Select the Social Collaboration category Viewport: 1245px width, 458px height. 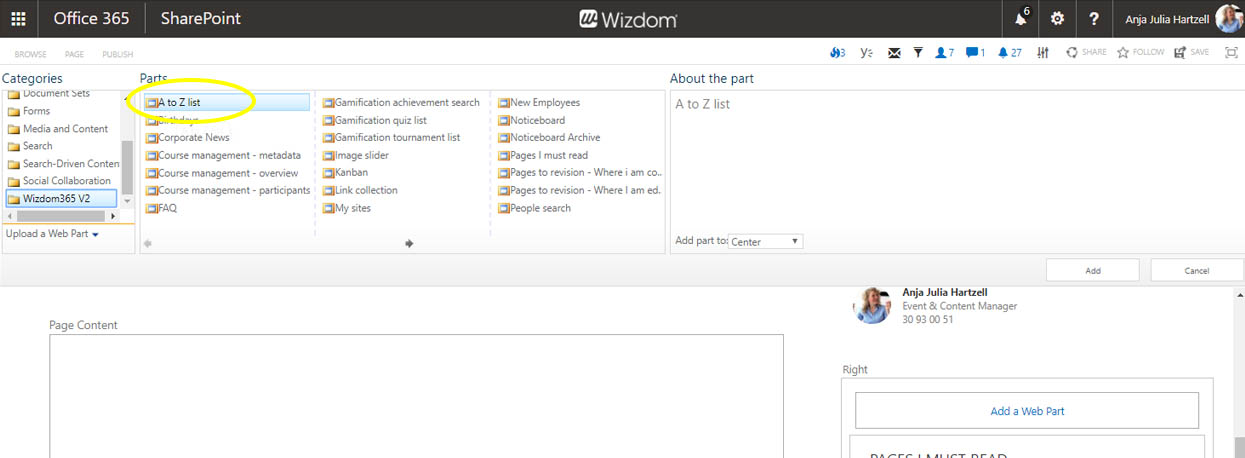pyautogui.click(x=59, y=181)
